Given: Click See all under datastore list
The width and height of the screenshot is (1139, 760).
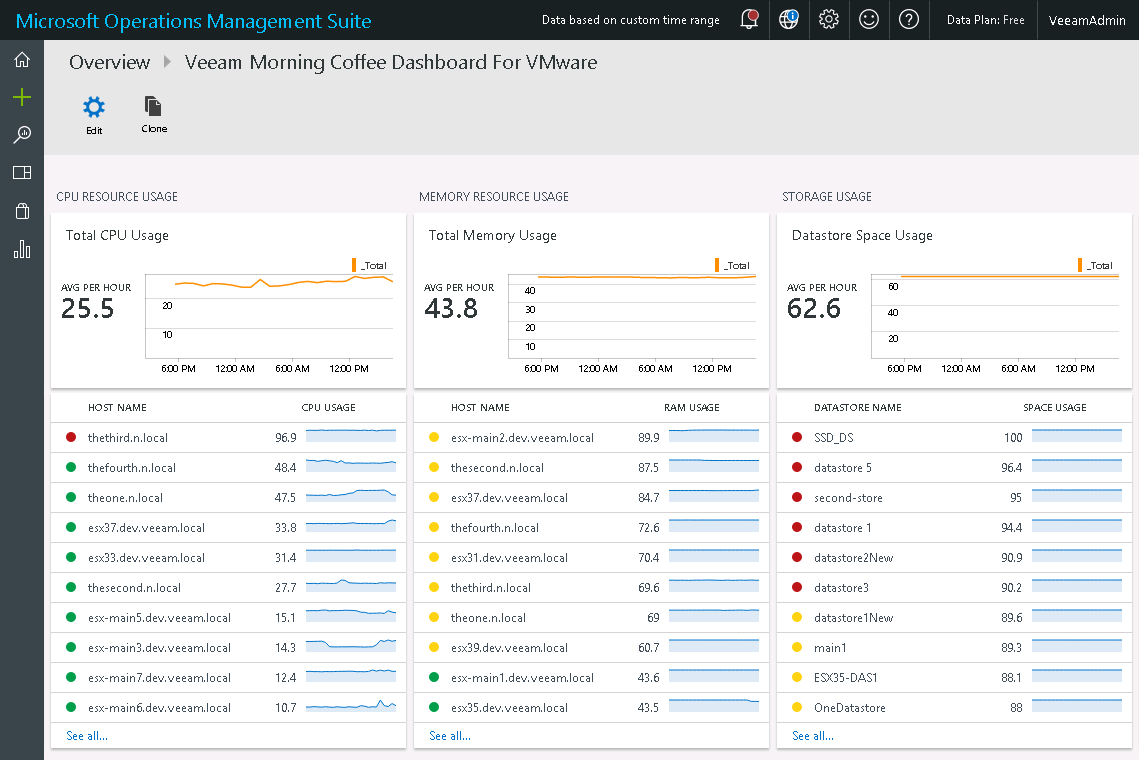Looking at the screenshot, I should (x=813, y=736).
